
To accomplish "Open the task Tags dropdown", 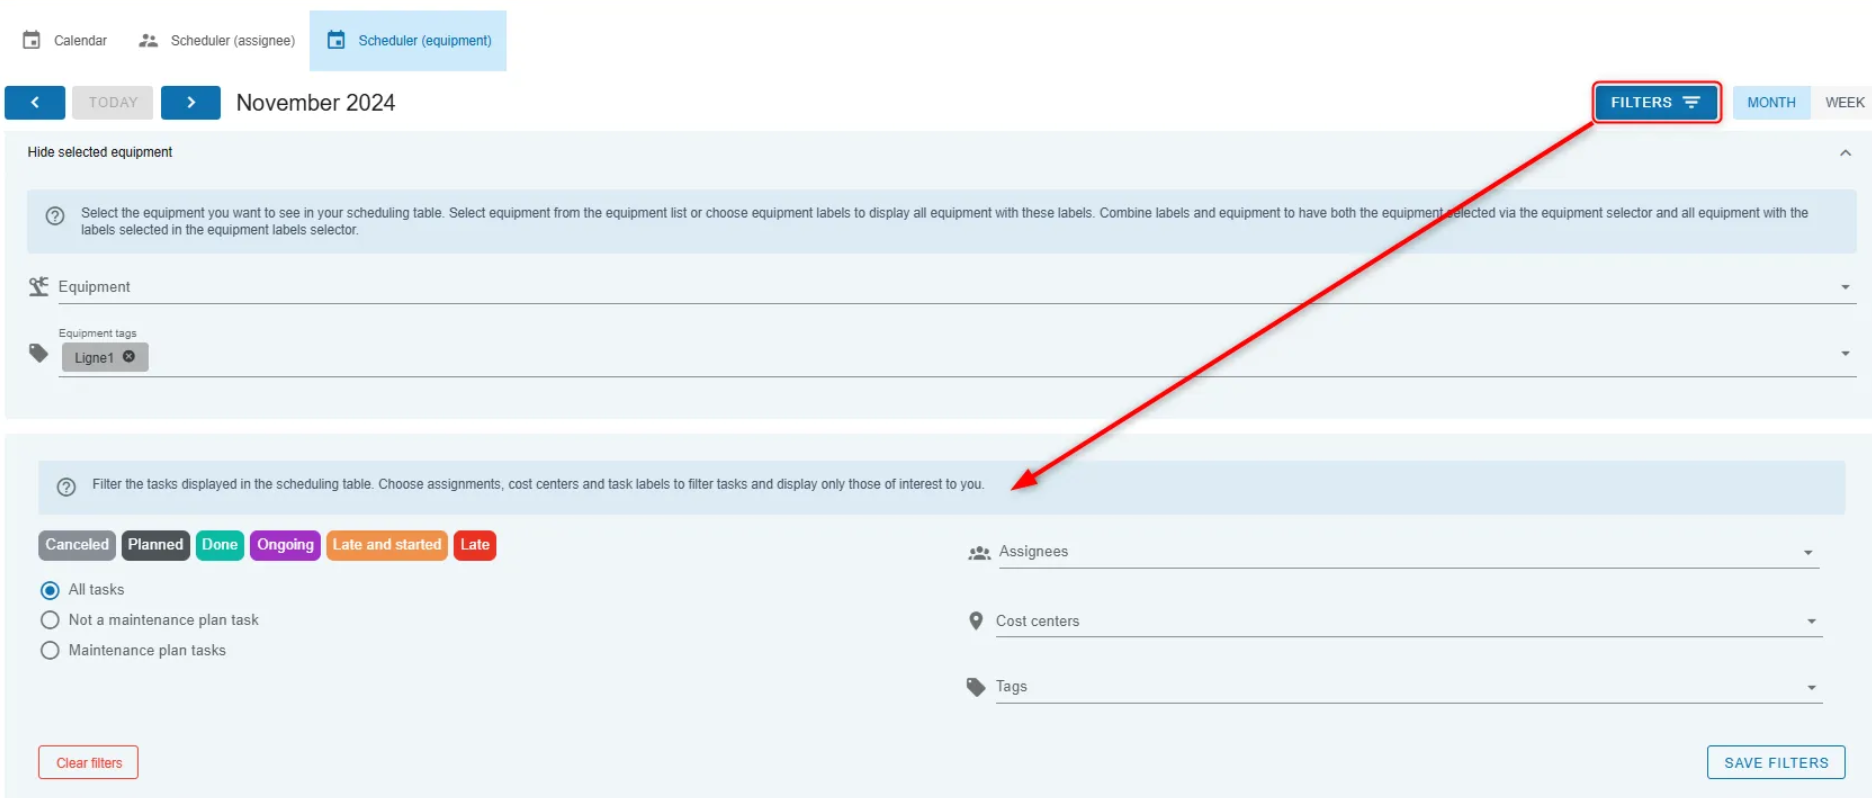I will tap(1408, 687).
